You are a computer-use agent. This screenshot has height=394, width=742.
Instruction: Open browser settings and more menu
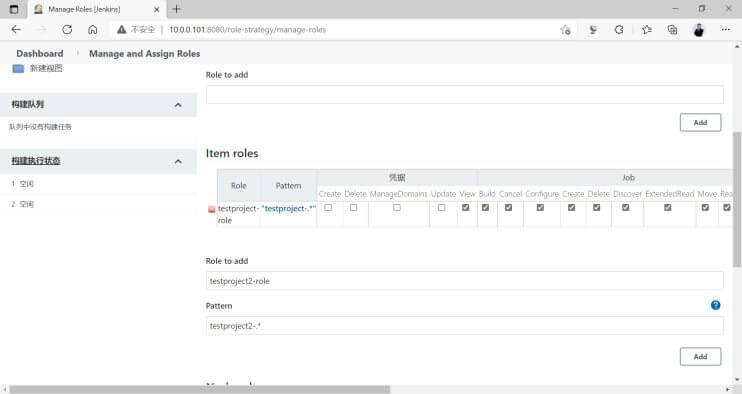click(x=725, y=30)
